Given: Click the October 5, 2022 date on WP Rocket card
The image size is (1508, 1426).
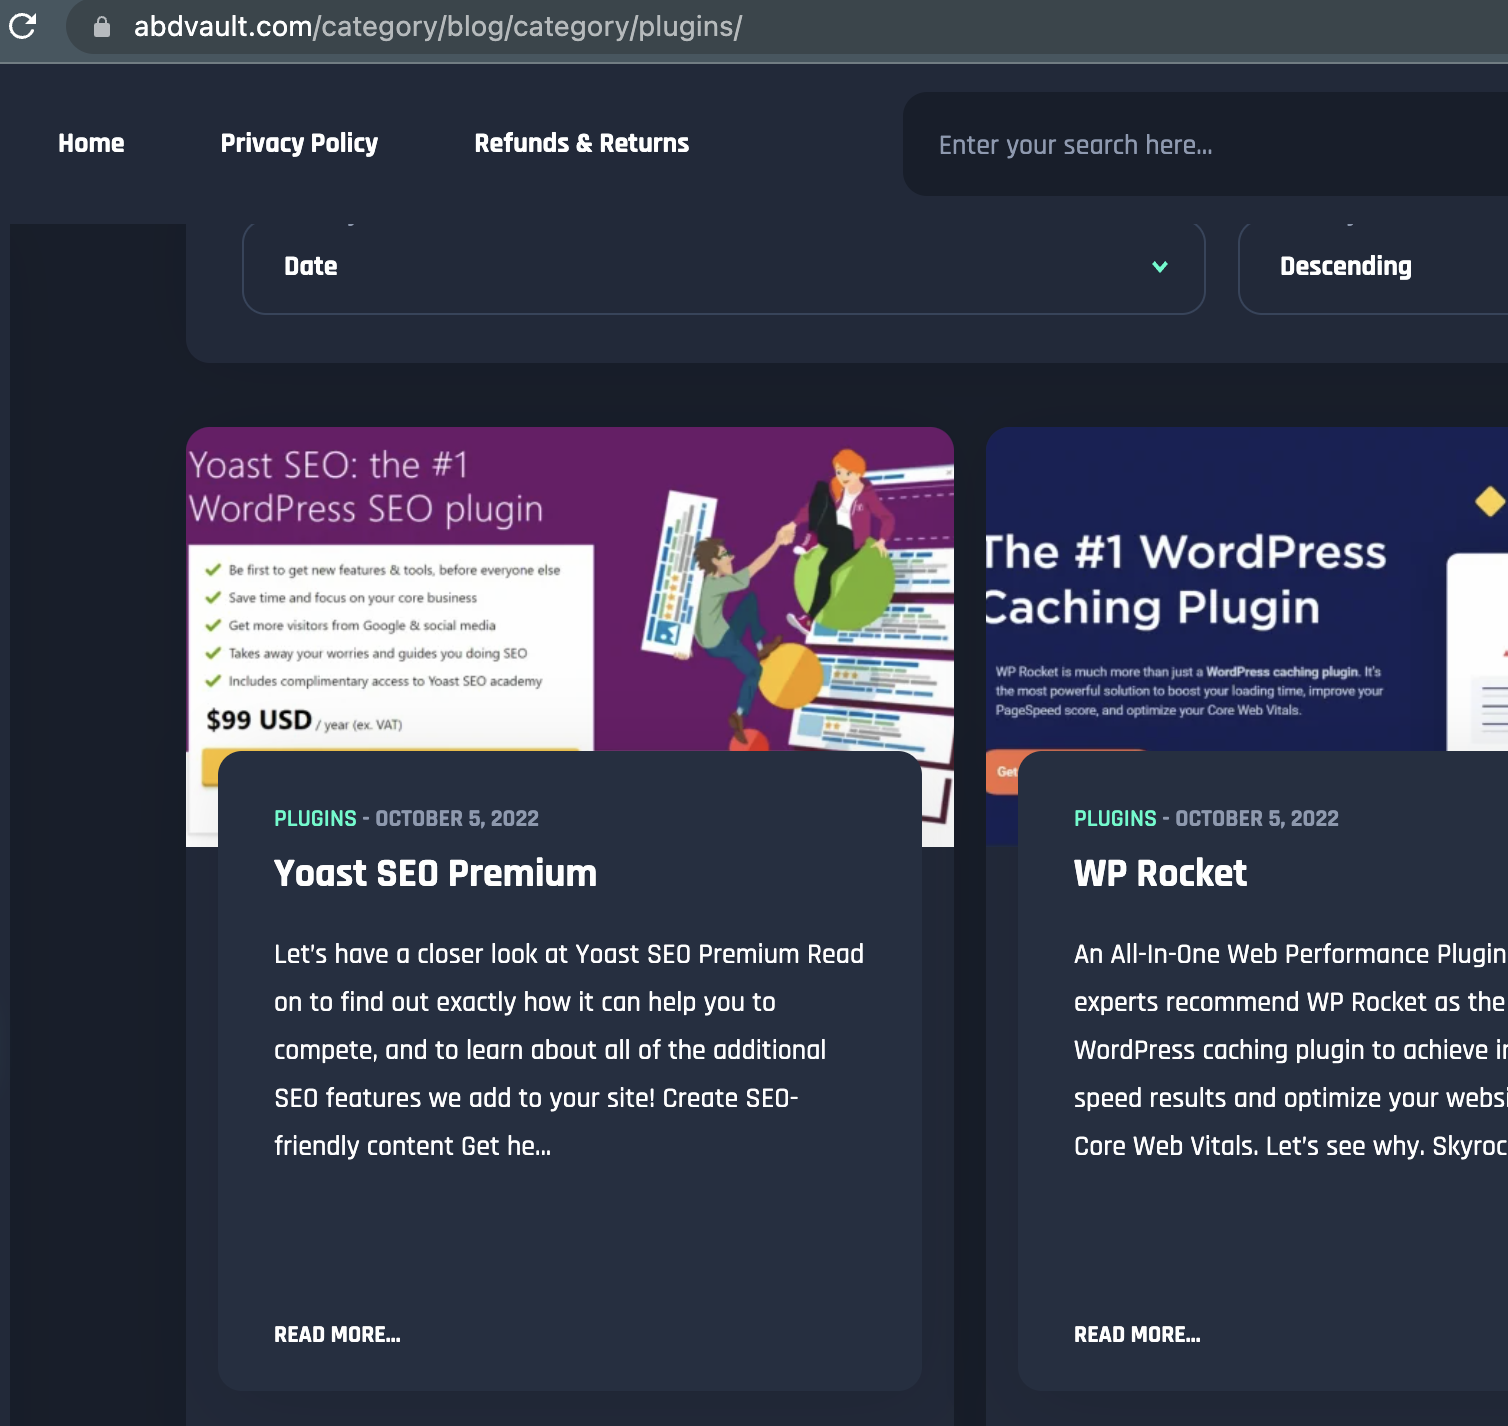Looking at the screenshot, I should point(1257,818).
